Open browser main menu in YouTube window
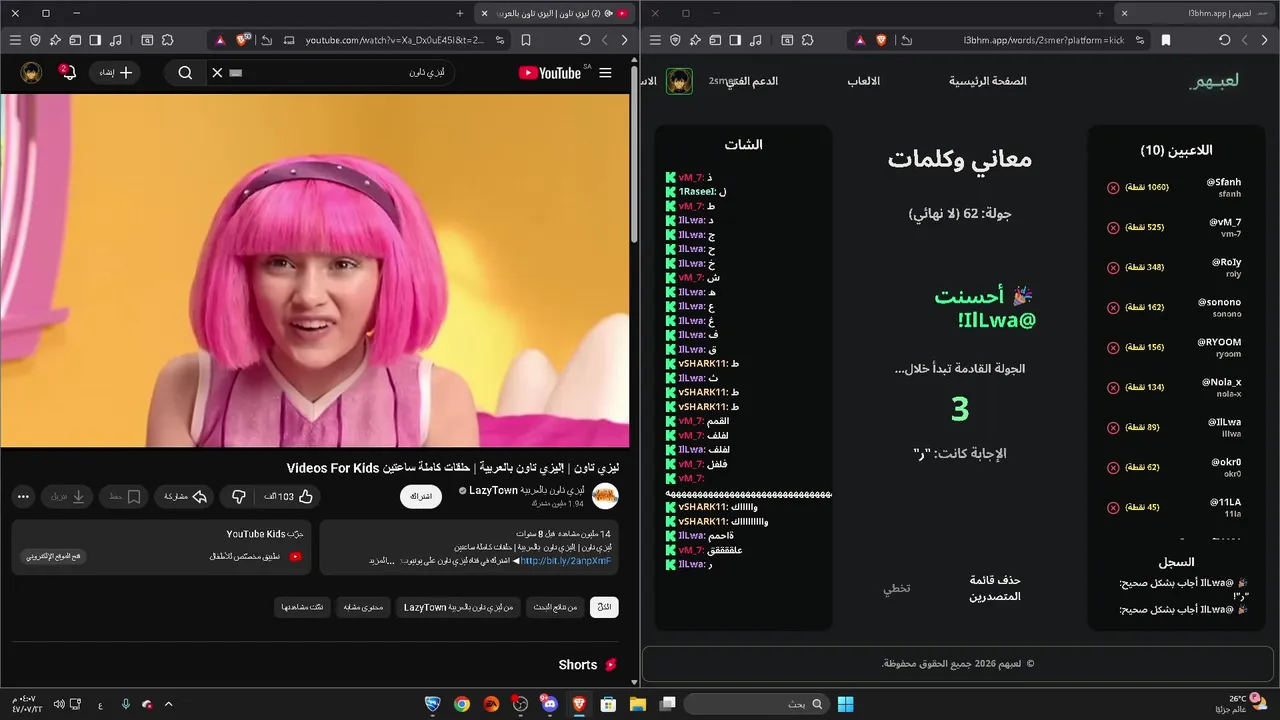Screen dimensions: 1280x720 pyautogui.click(x=15, y=40)
